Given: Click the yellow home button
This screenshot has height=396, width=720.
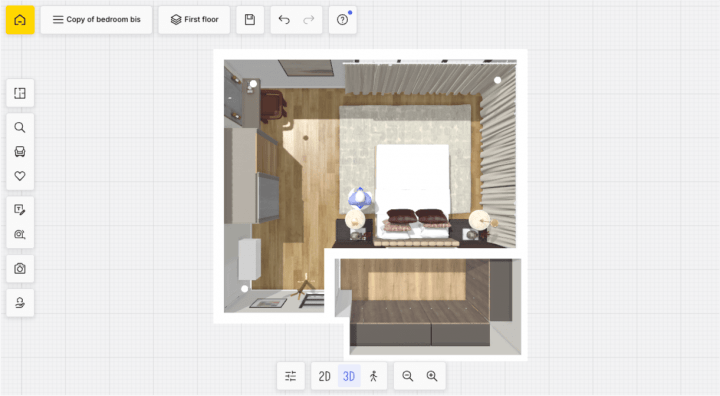Looking at the screenshot, I should (20, 20).
